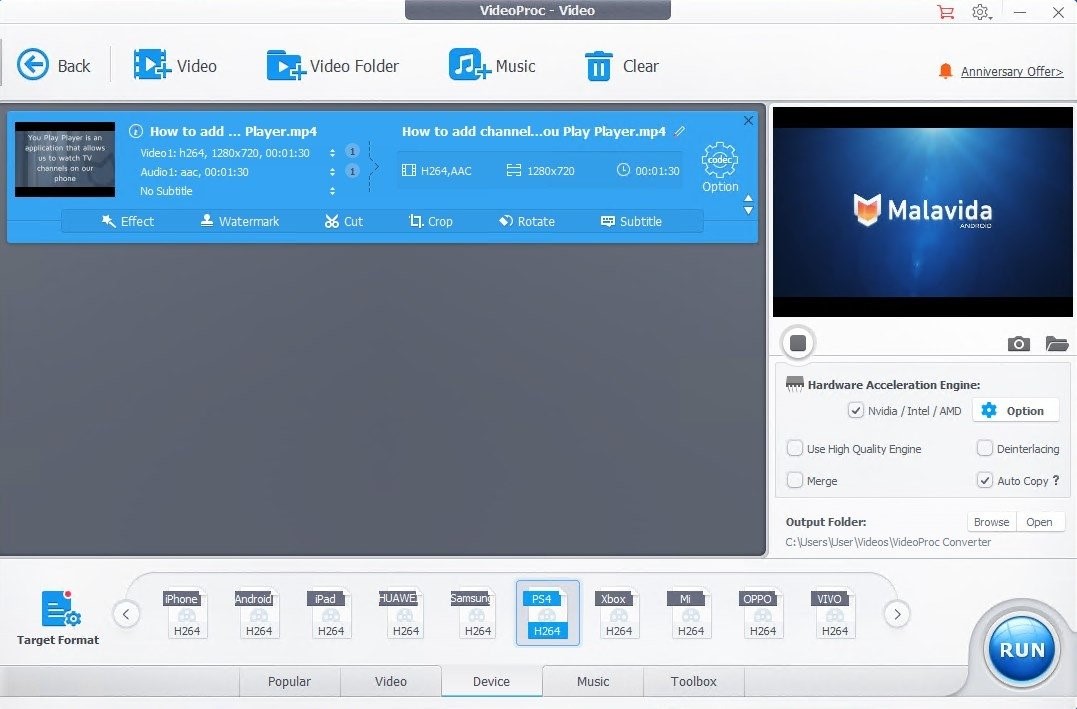Viewport: 1077px width, 709px height.
Task: Disable Auto Copy
Action: (x=983, y=480)
